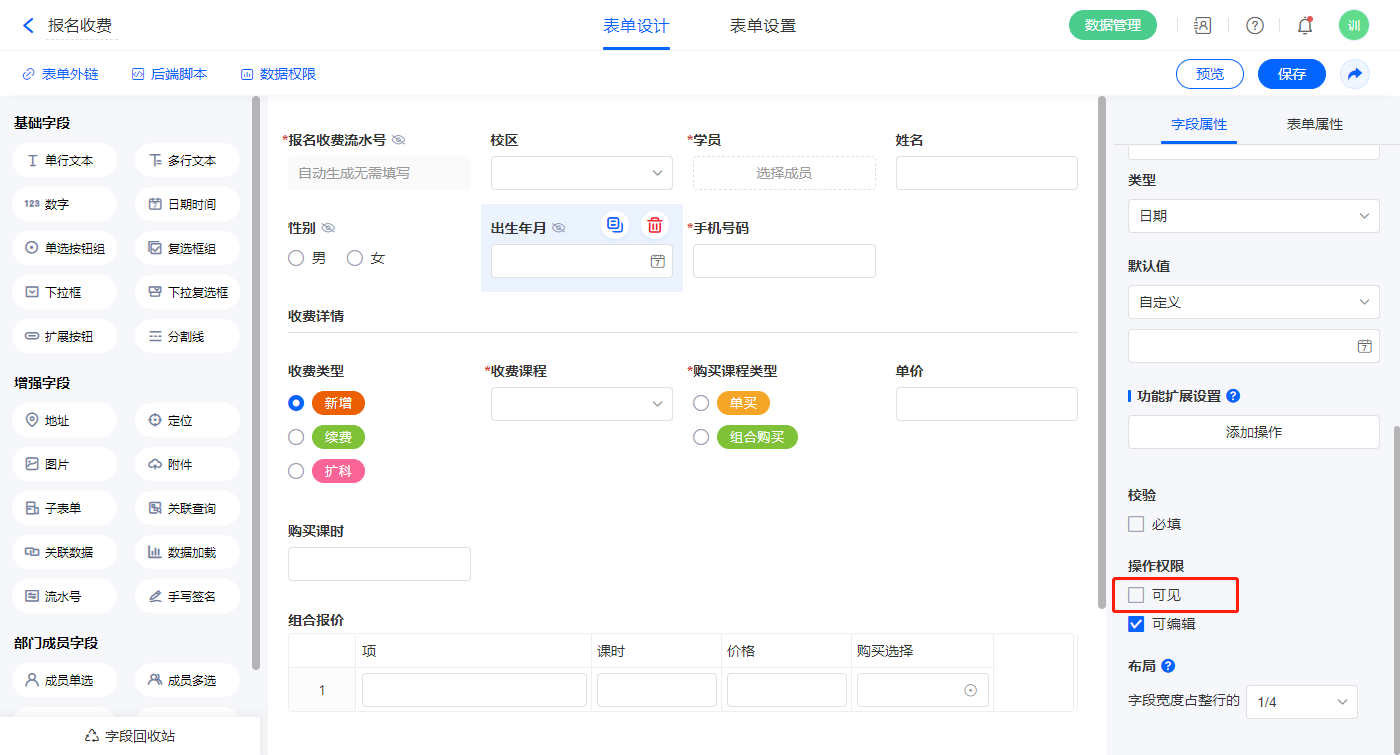This screenshot has width=1400, height=755.
Task: Click the 手机号码 input field
Action: coord(783,261)
